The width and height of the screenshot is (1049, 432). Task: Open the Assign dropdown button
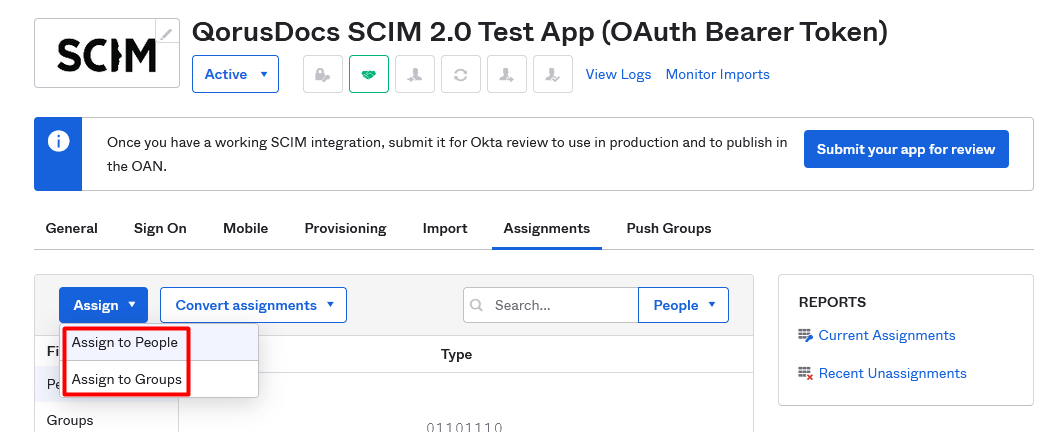(x=104, y=305)
